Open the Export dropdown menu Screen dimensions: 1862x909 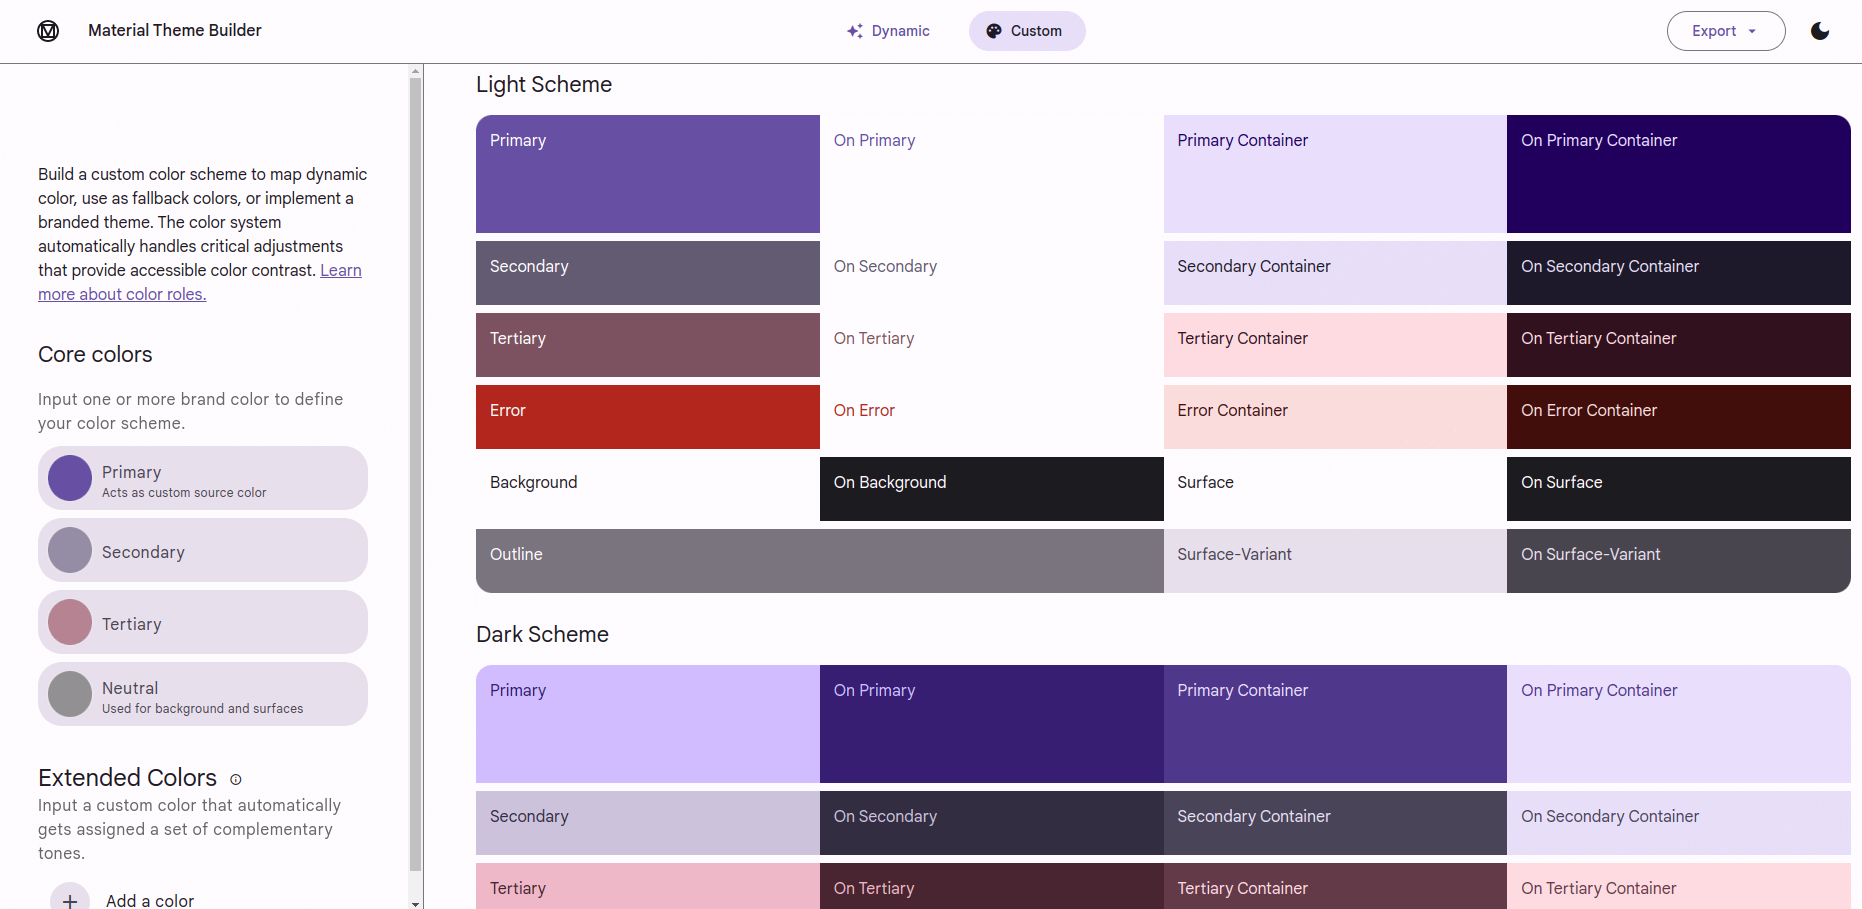[x=1725, y=31]
